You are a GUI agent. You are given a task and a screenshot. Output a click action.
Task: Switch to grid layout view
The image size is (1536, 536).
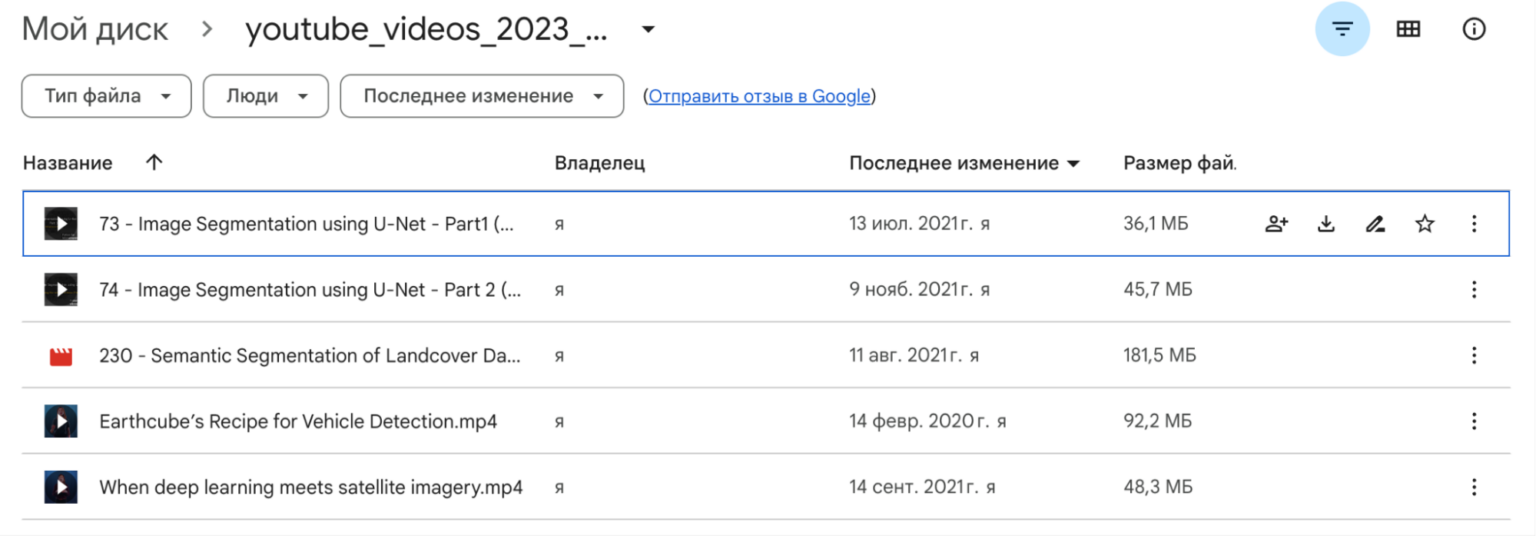tap(1408, 30)
